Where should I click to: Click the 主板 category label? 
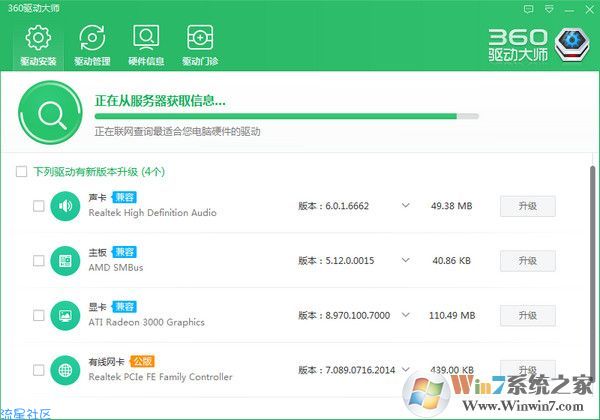coord(98,252)
